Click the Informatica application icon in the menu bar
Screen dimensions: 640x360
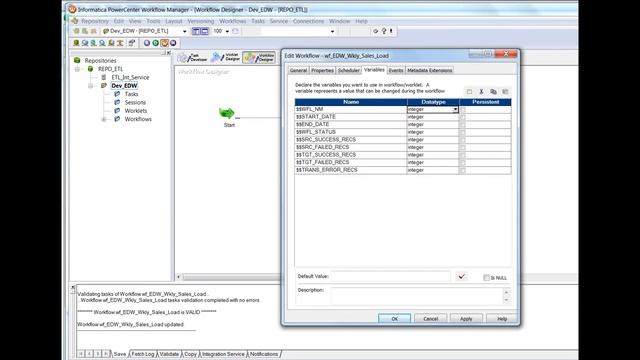pyautogui.click(x=75, y=21)
